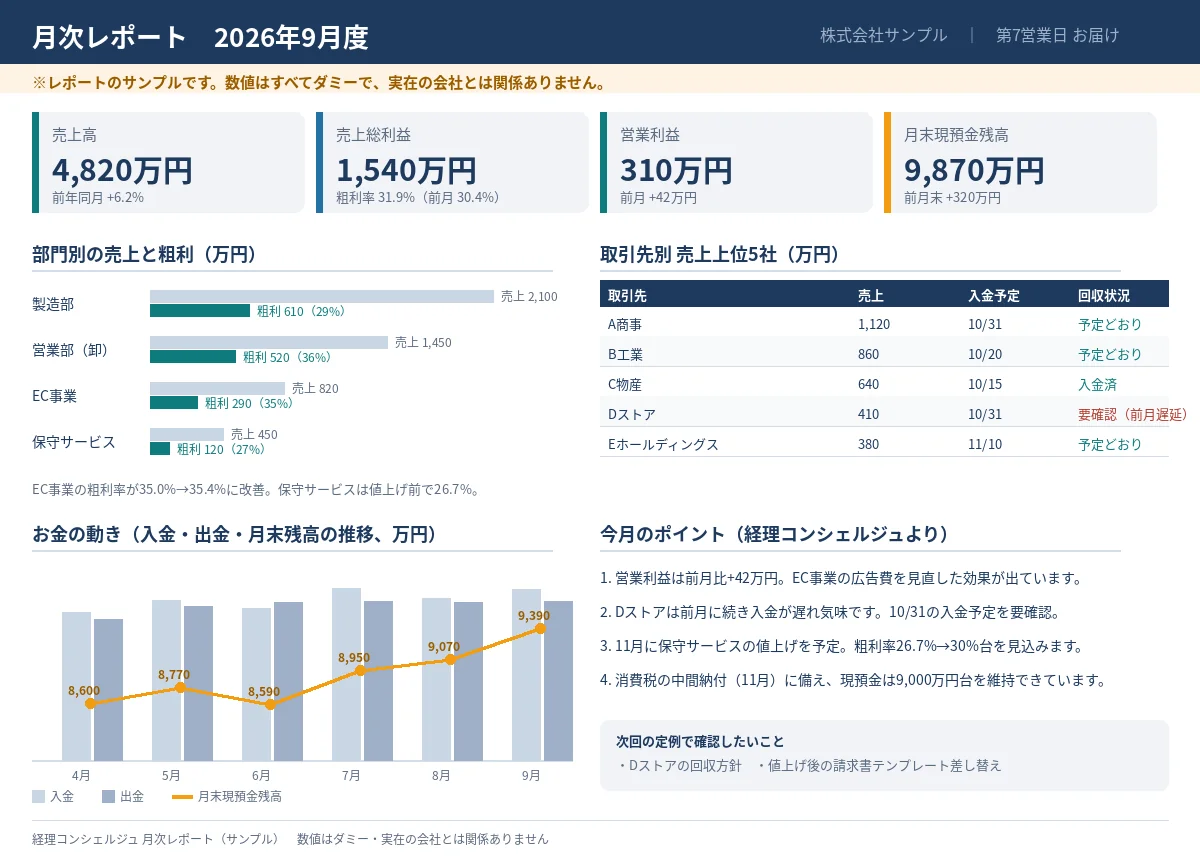Select the Dストア row name
This screenshot has width=1200, height=860.
(x=632, y=414)
